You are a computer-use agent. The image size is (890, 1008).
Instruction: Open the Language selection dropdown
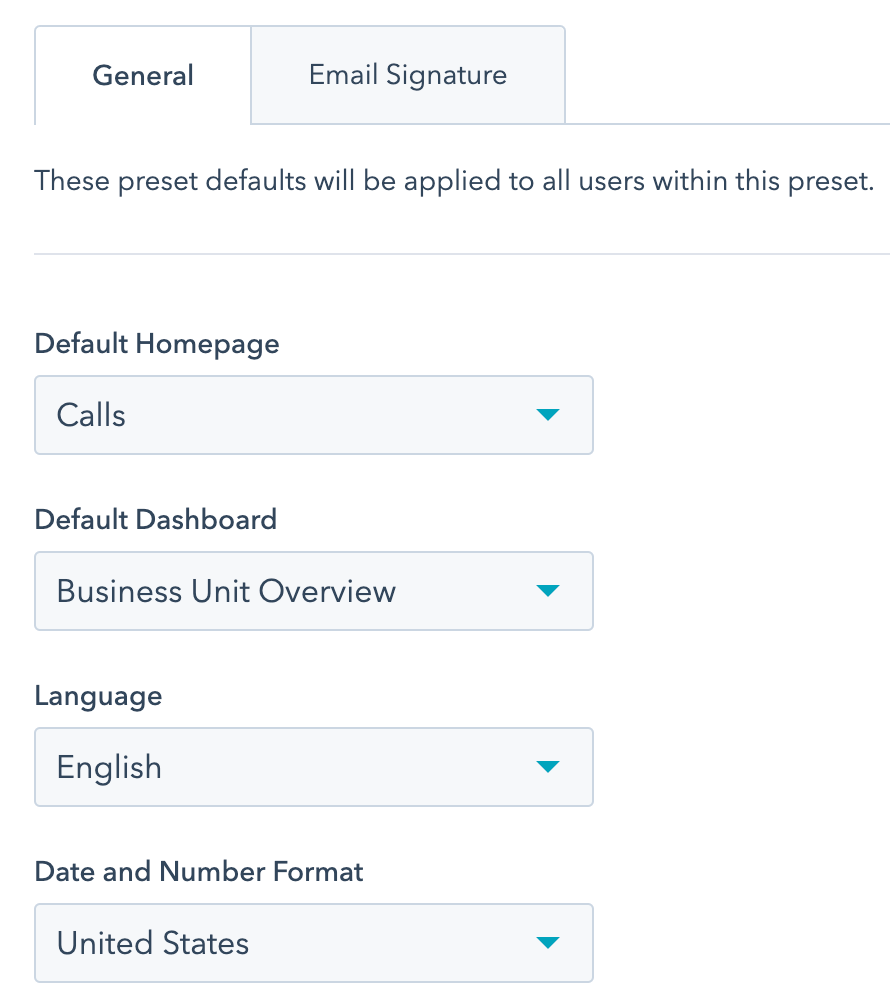pyautogui.click(x=314, y=767)
